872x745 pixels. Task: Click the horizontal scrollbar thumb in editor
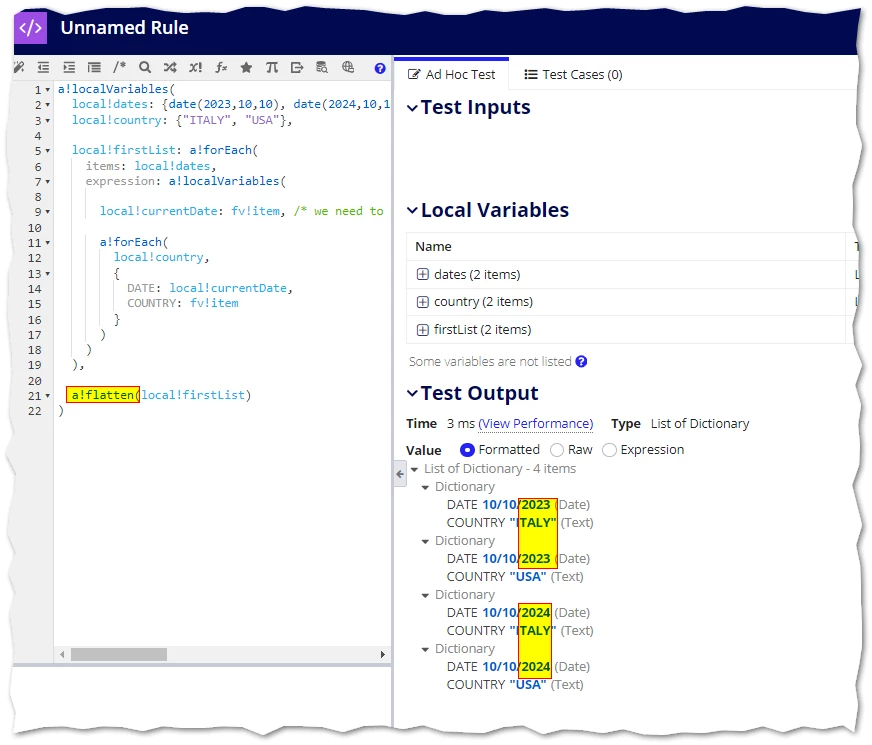(119, 654)
